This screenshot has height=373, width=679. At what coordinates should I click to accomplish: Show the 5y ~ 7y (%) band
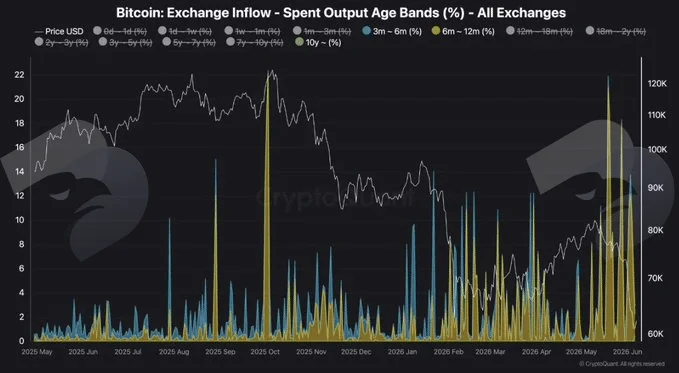click(190, 42)
